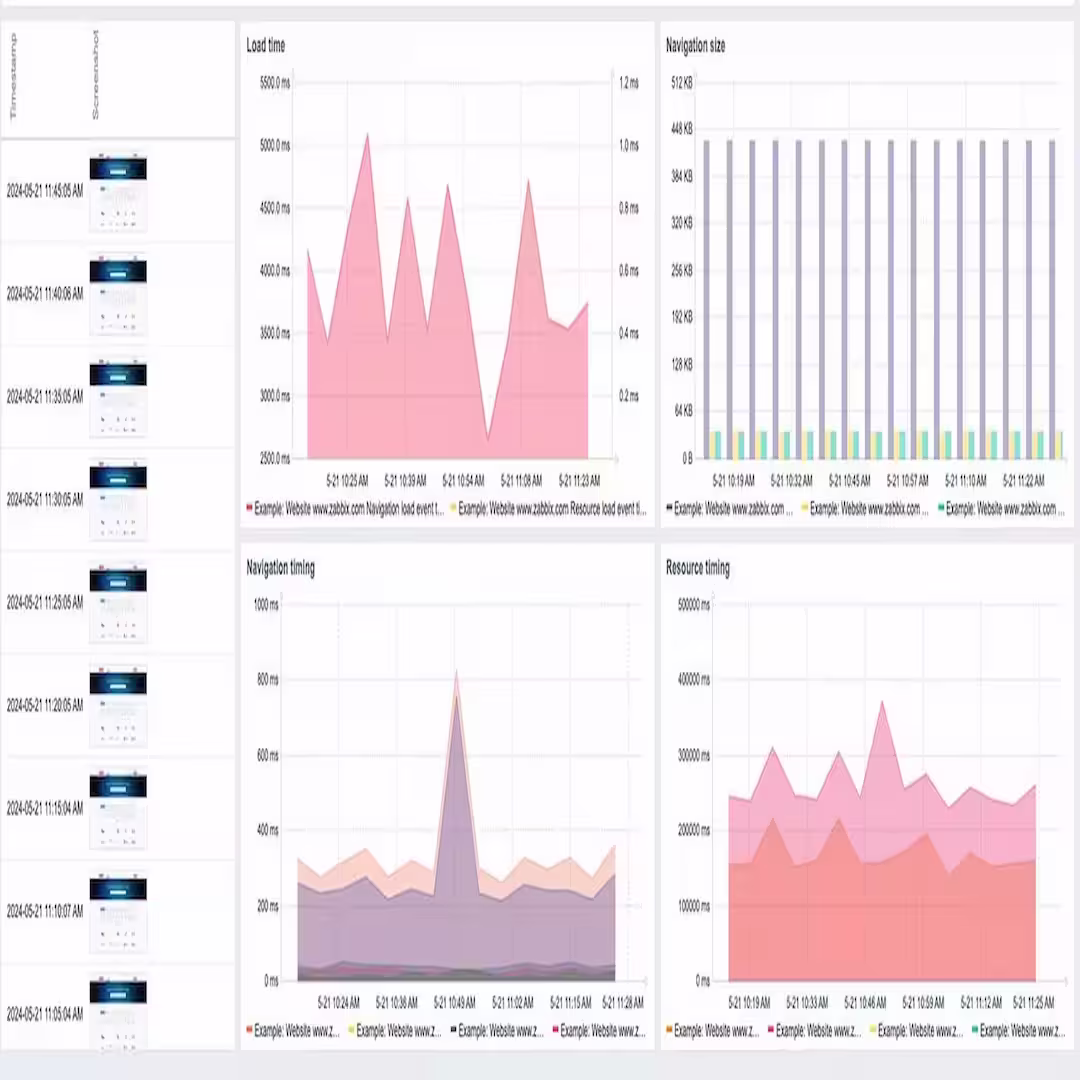Select the Load time panel header
The image size is (1080, 1080).
(x=265, y=45)
